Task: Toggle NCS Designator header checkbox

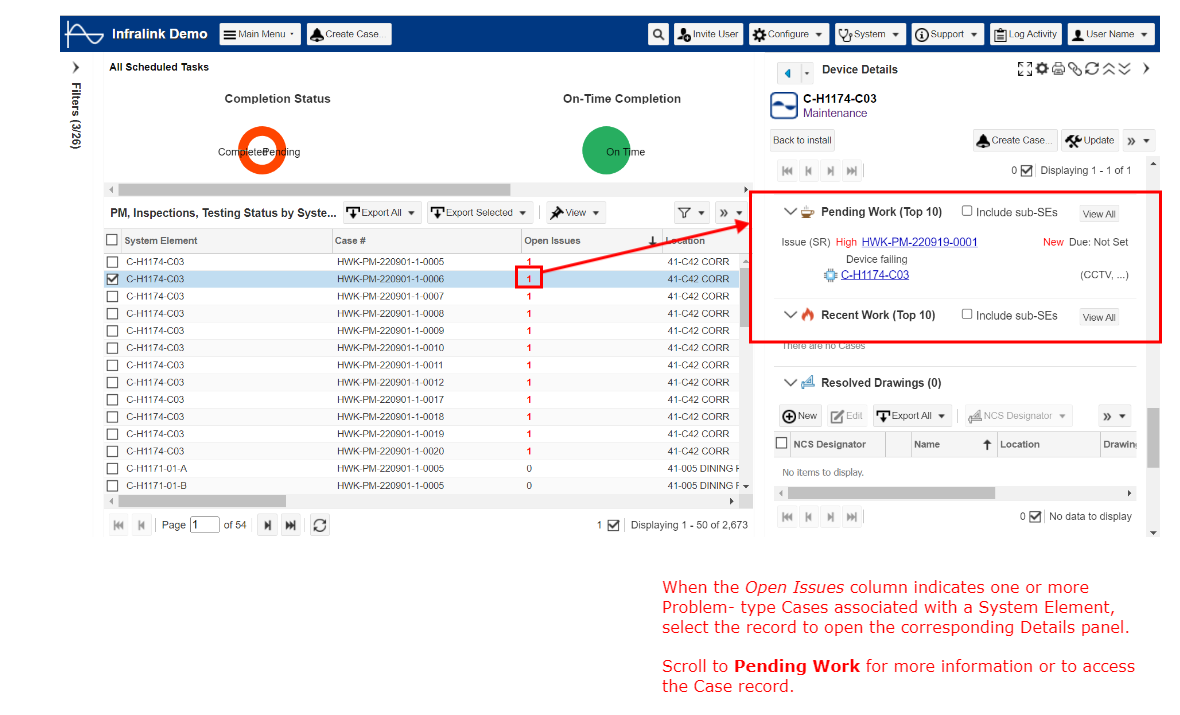Action: [x=781, y=443]
